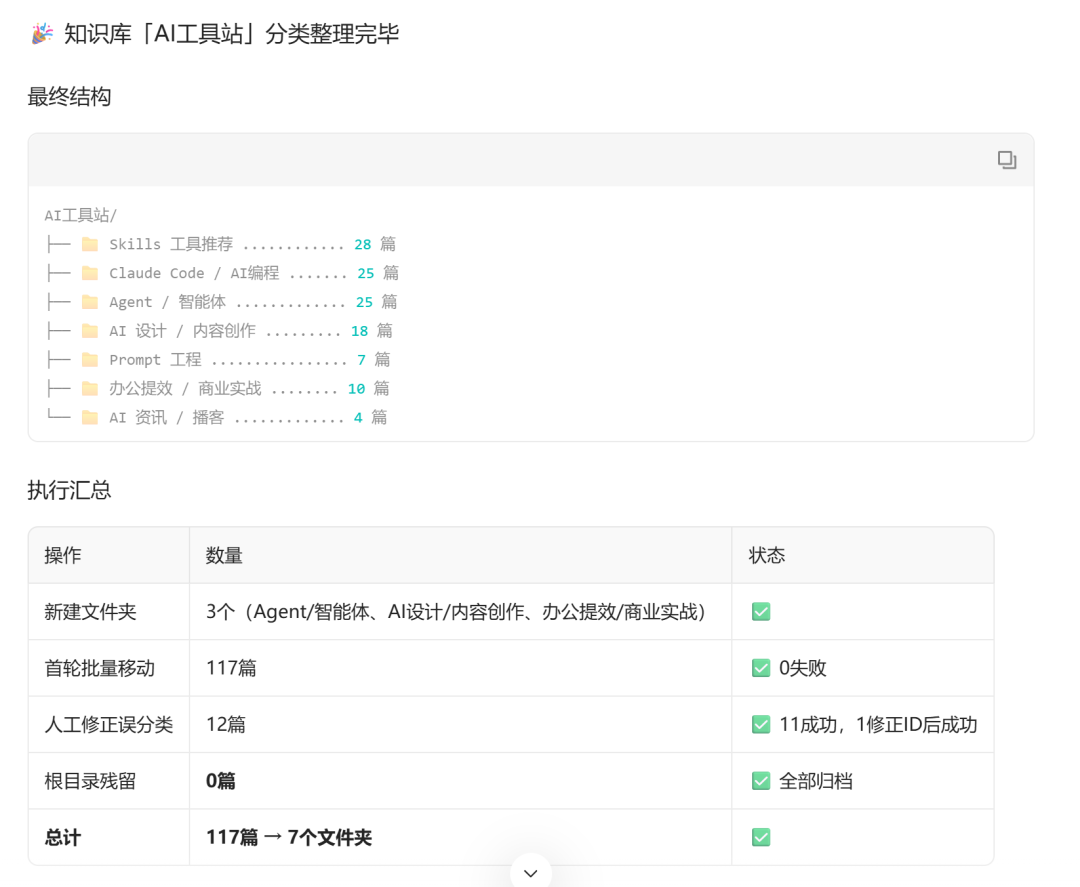Click the 28 篇 count link
Viewport: 1080px width, 887px height.
click(375, 244)
